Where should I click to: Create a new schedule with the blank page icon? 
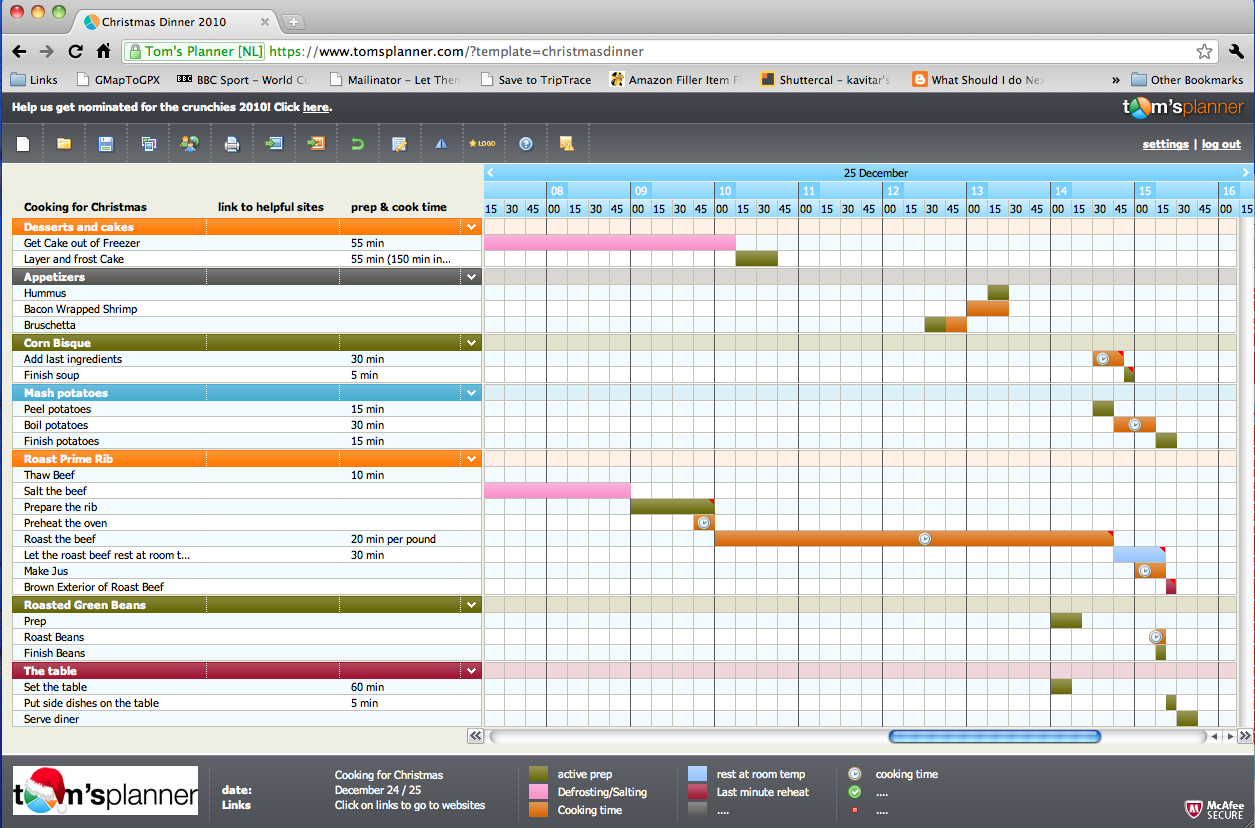point(22,144)
